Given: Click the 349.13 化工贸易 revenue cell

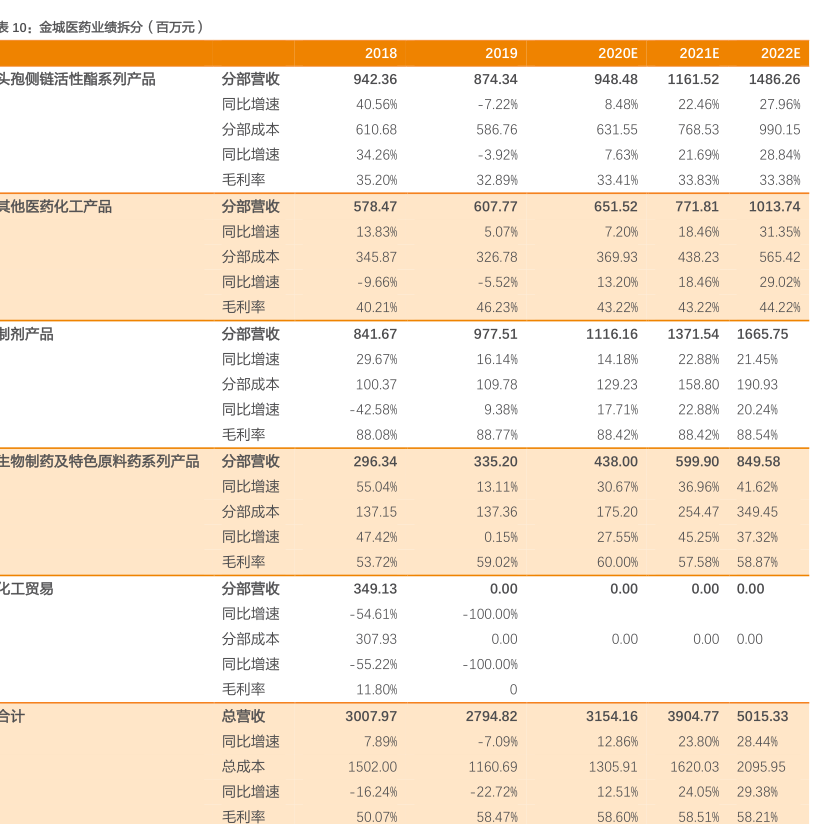Looking at the screenshot, I should tap(375, 589).
